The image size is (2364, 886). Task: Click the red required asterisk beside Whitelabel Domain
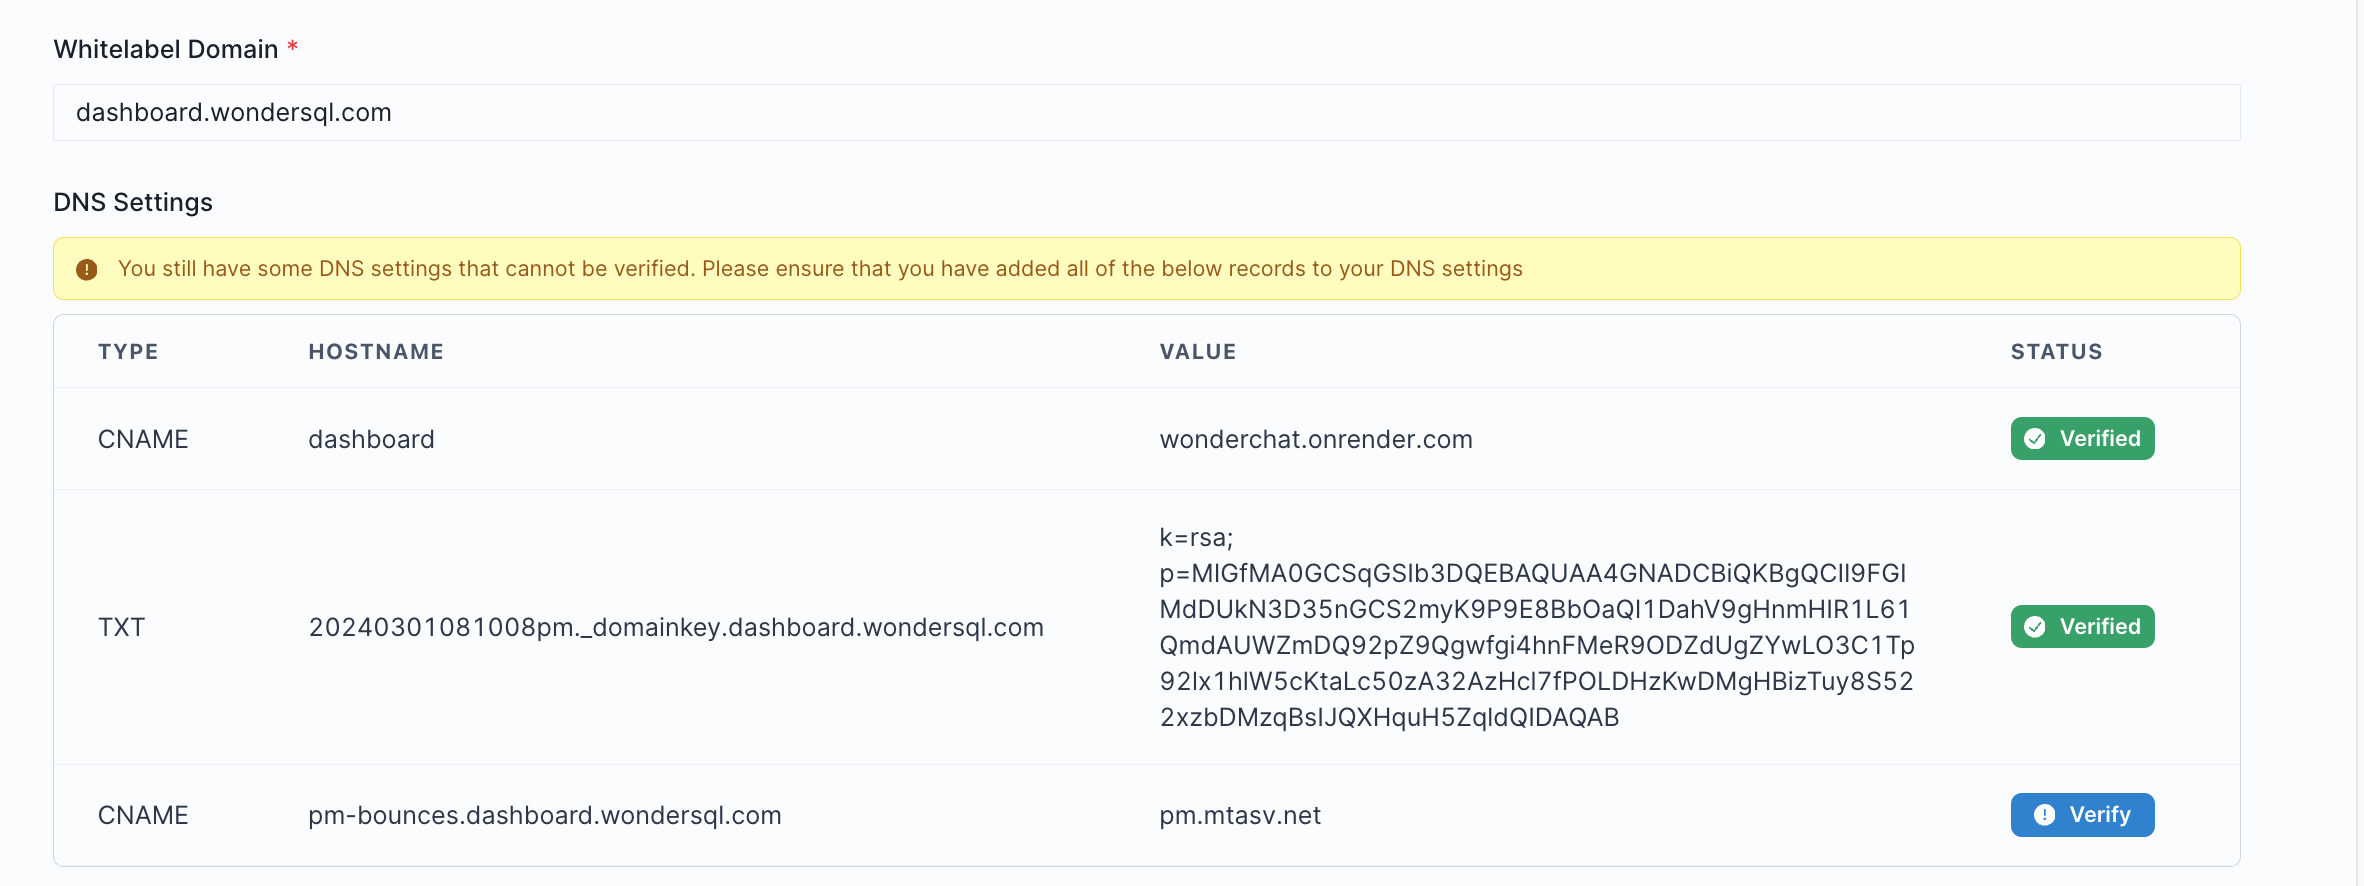click(293, 47)
